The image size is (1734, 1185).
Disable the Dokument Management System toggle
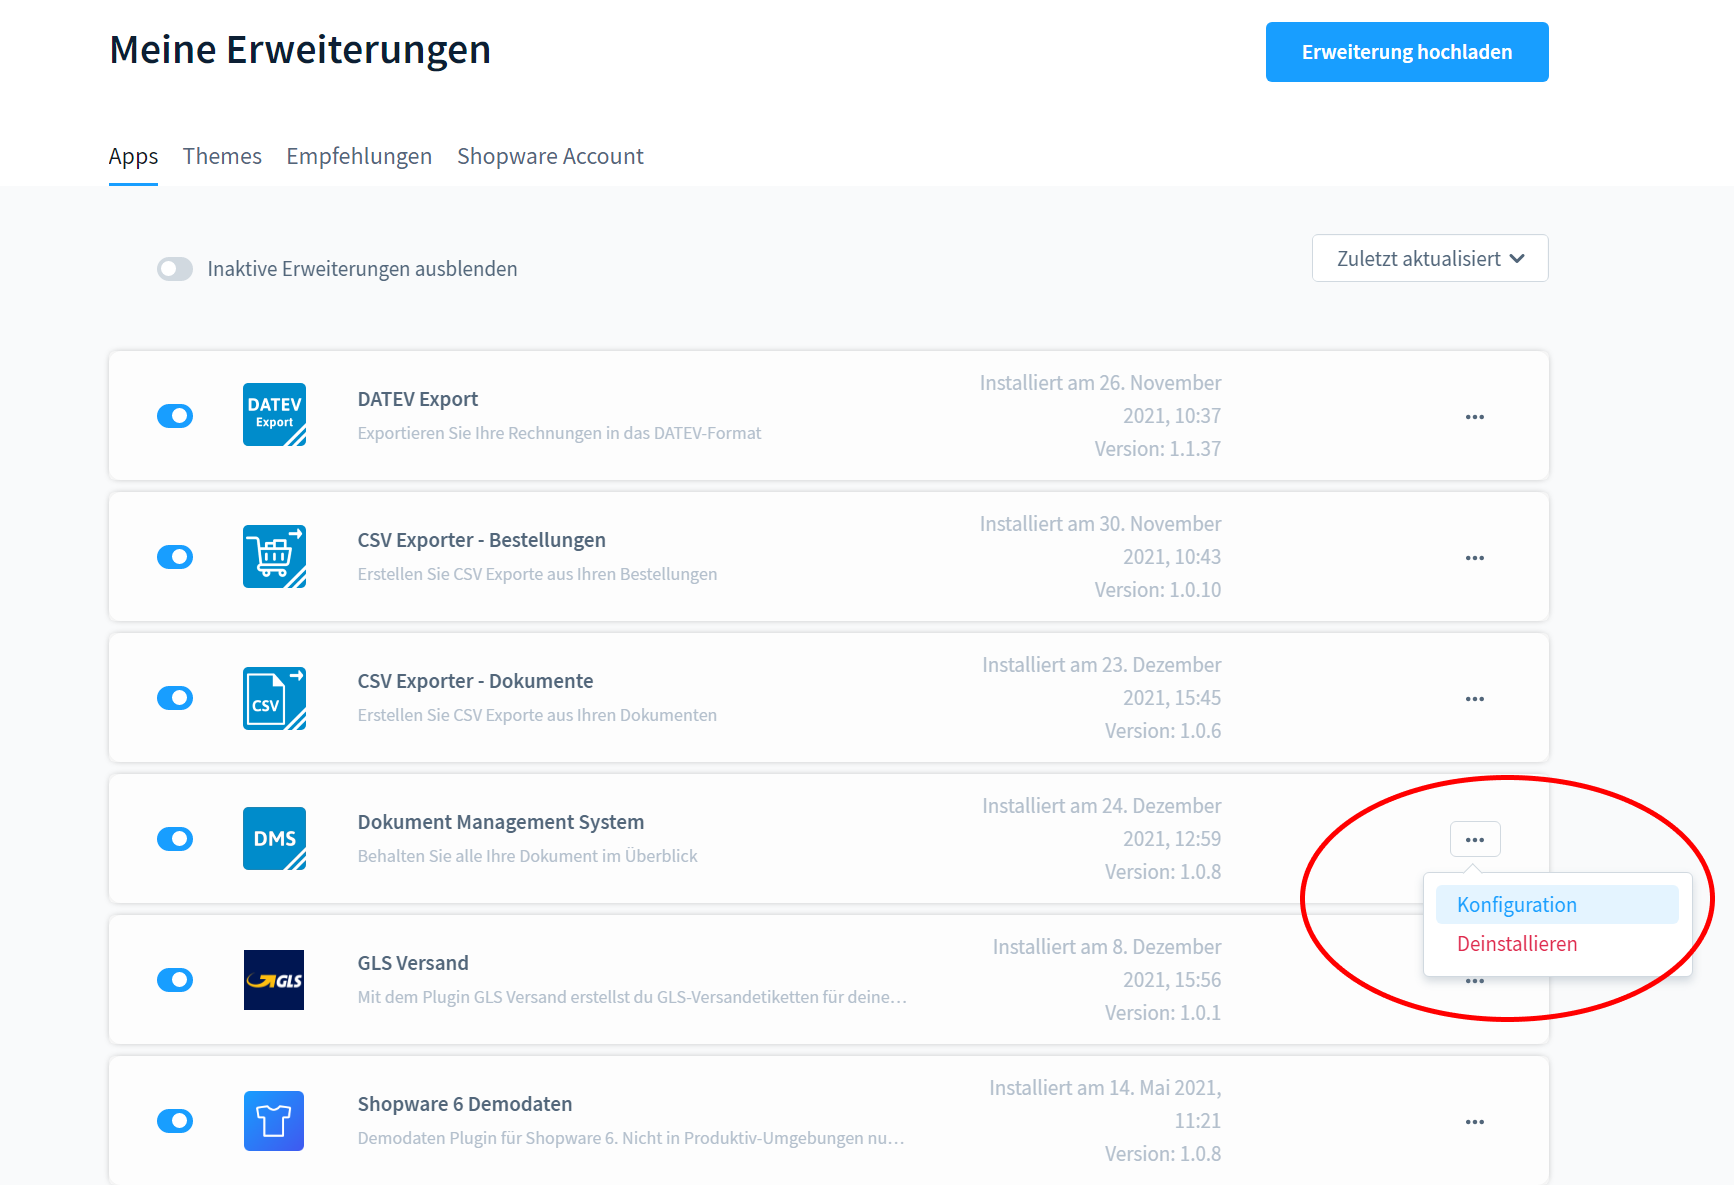coord(175,839)
